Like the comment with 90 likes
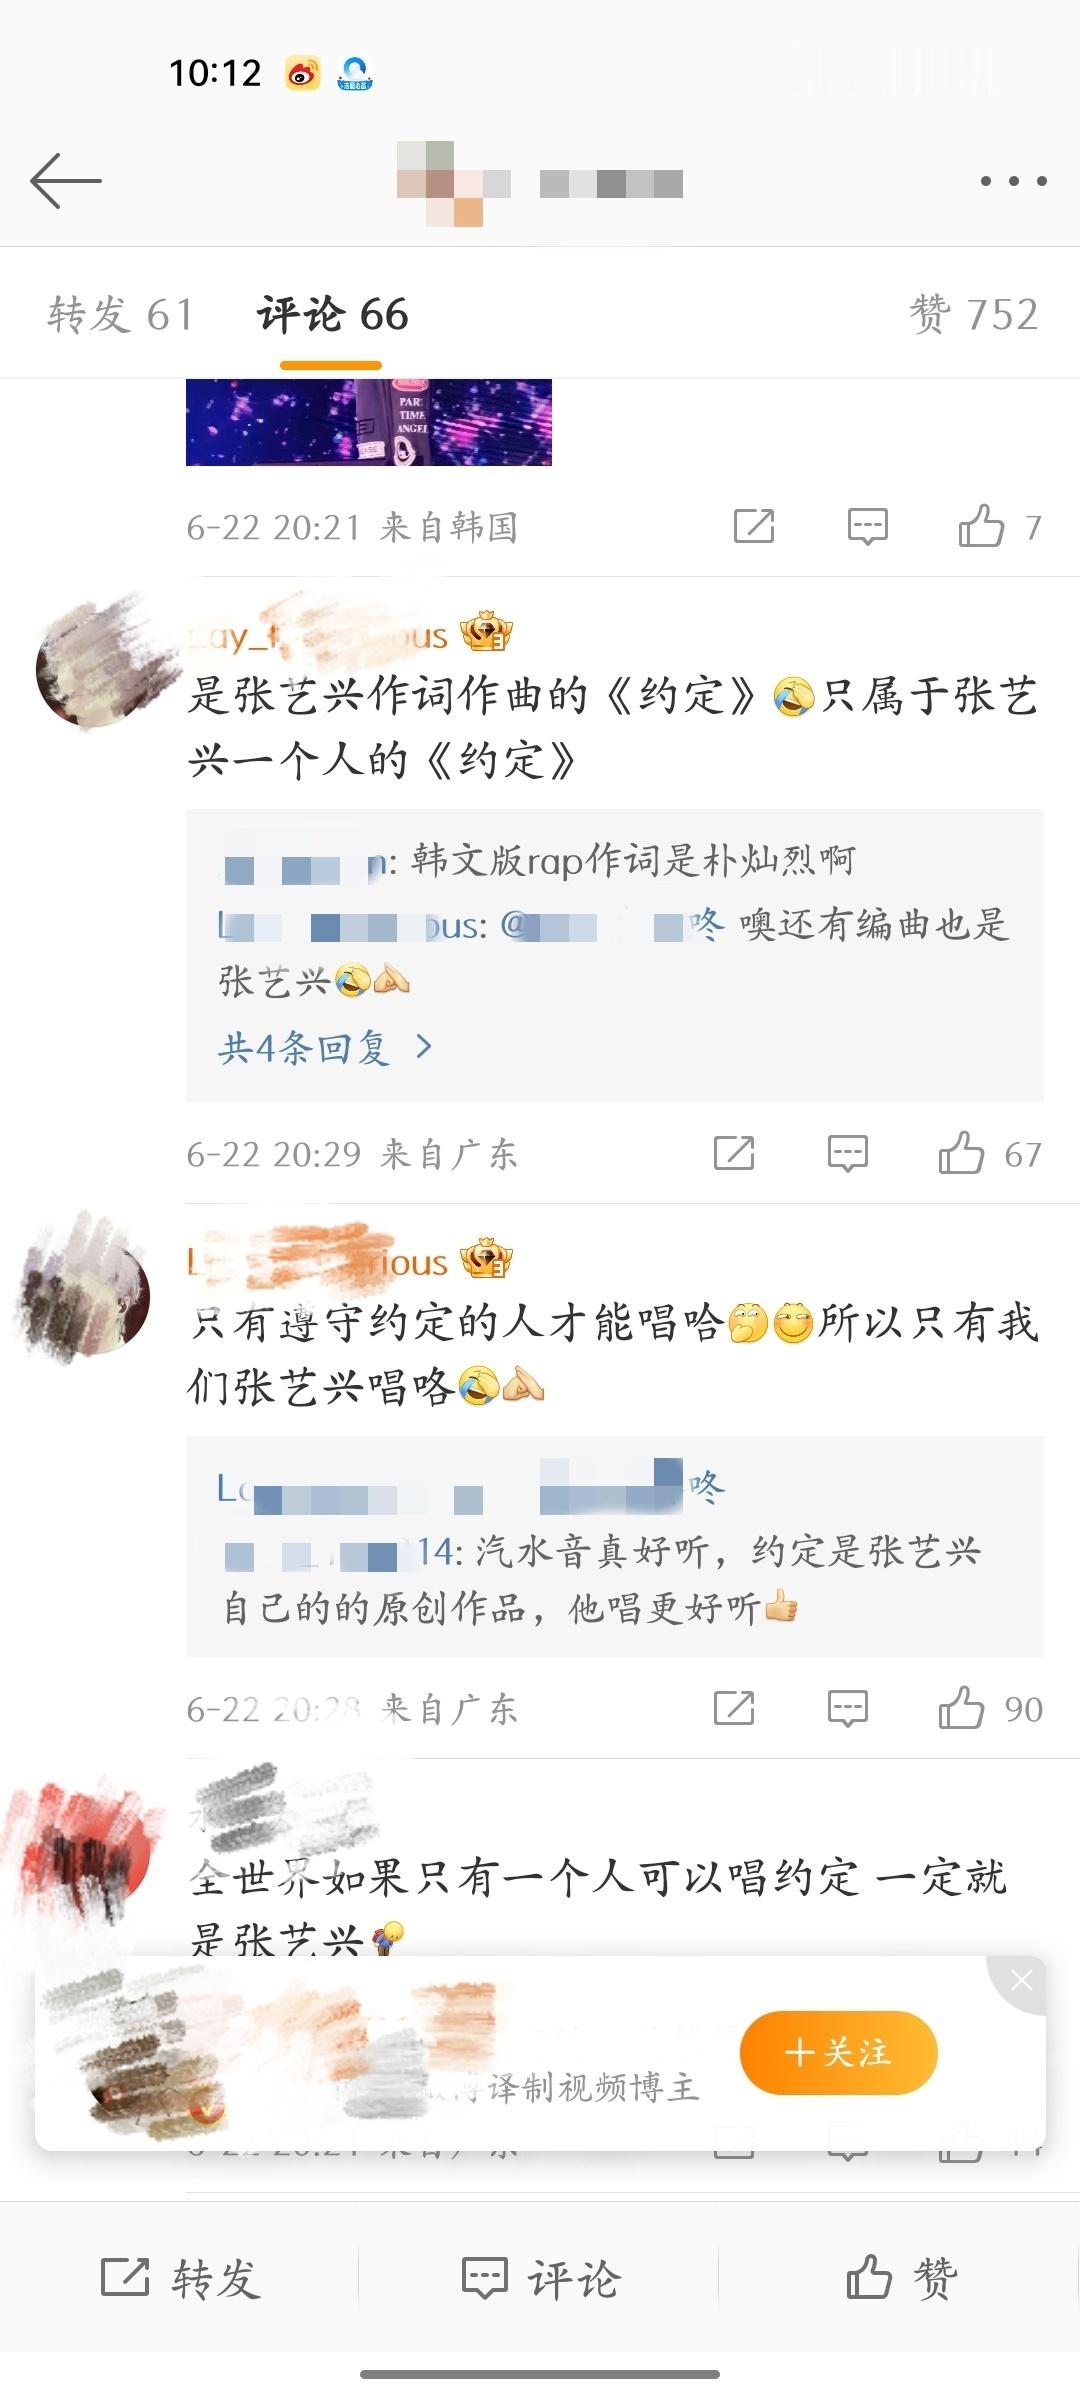 (x=961, y=1708)
